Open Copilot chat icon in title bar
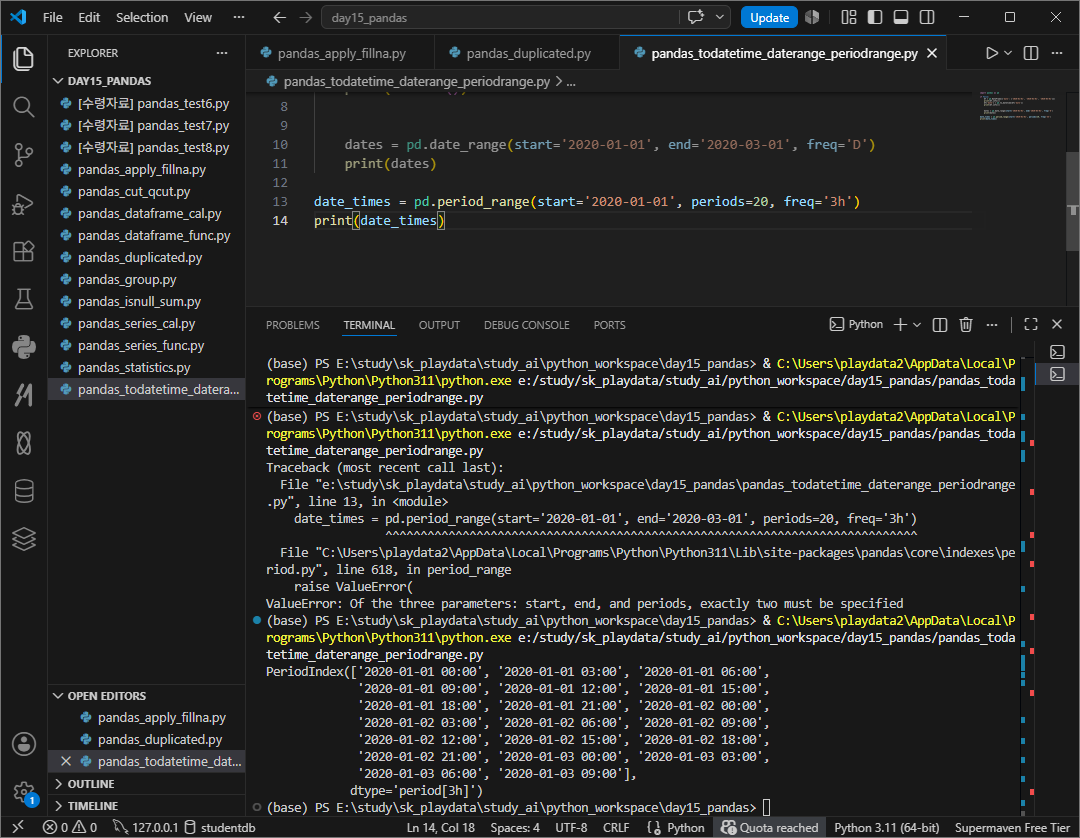Screen dimensions: 1080x838 [696, 17]
